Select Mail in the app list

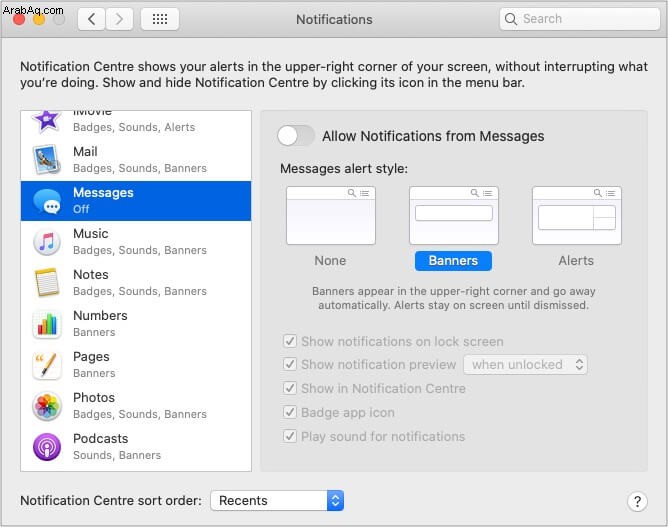point(136,160)
